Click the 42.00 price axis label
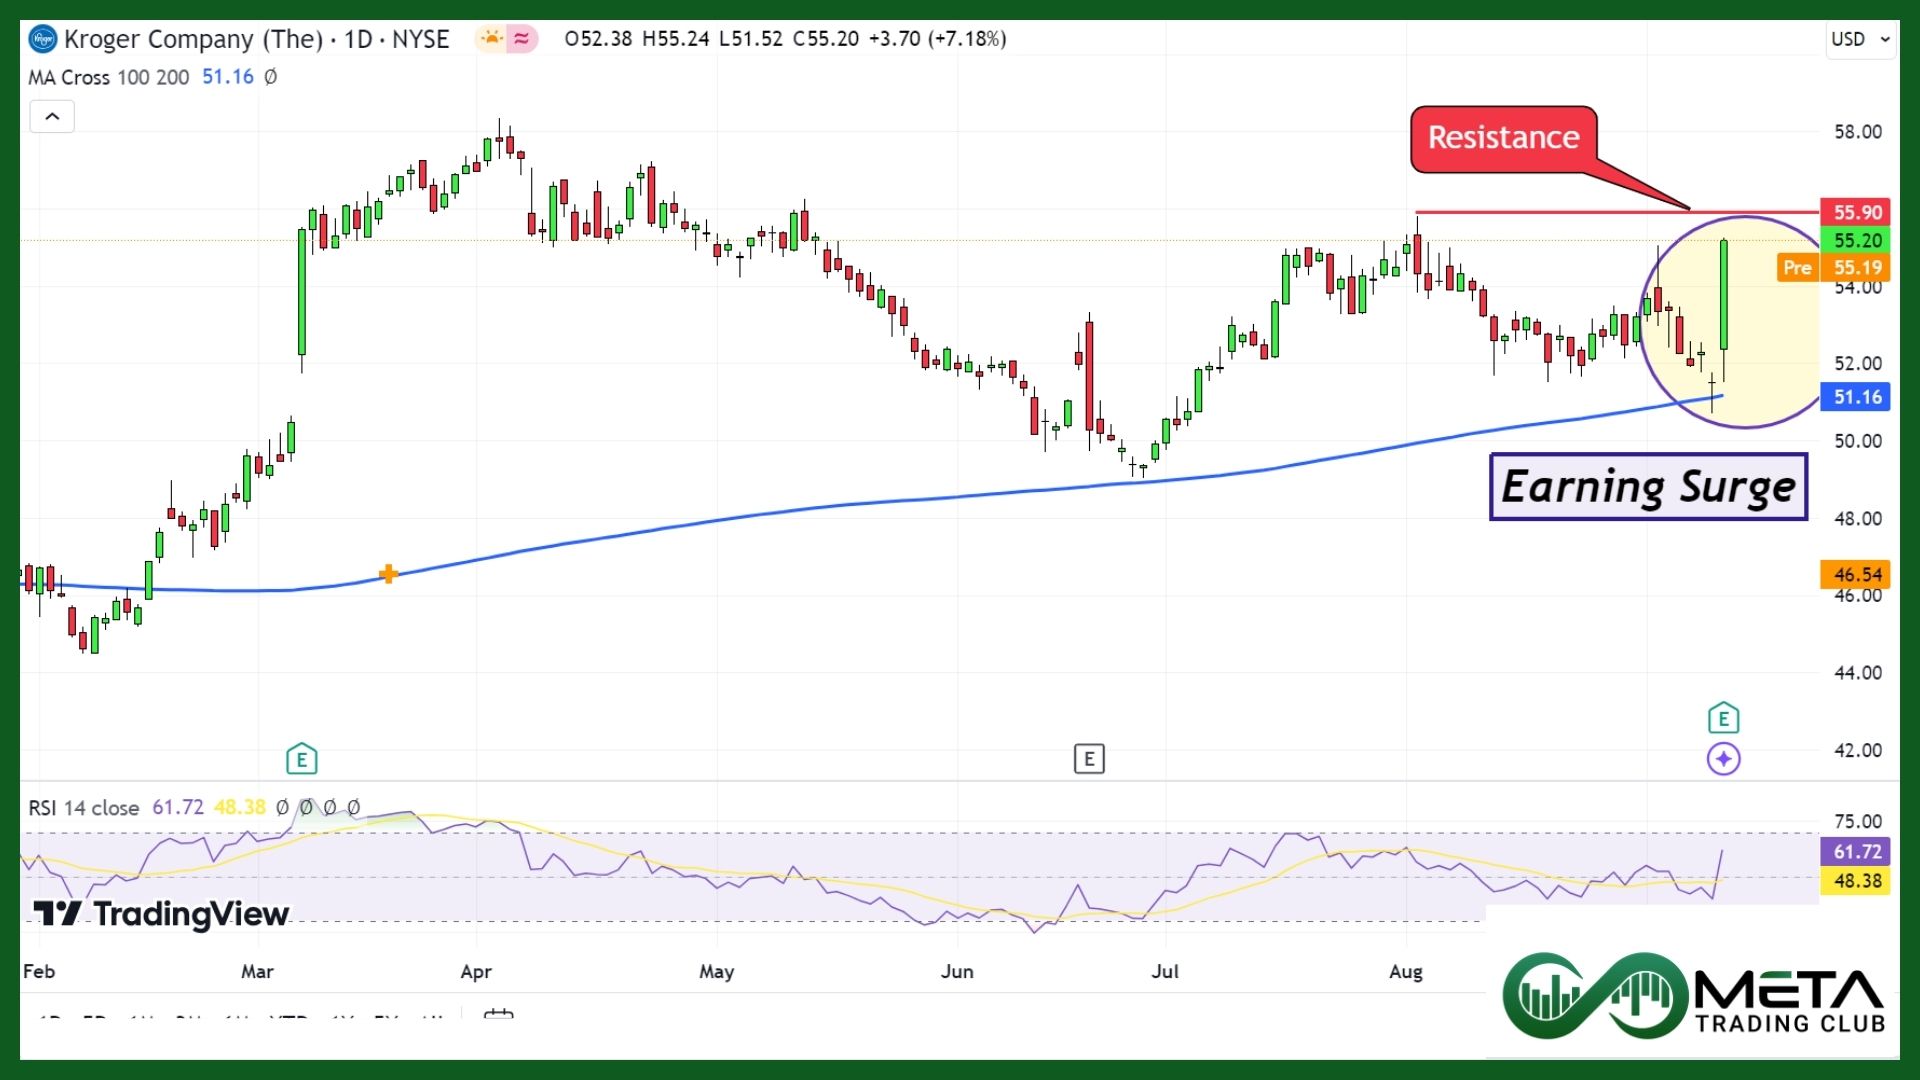1920x1080 pixels. 1857,750
